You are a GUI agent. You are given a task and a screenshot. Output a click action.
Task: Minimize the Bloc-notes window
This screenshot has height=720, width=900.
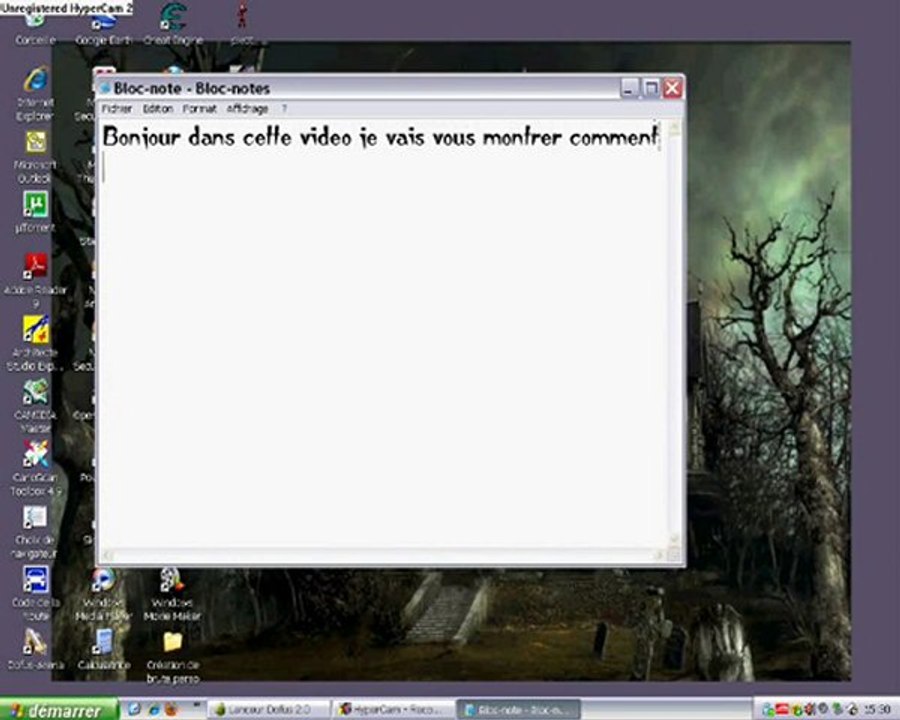pos(630,88)
